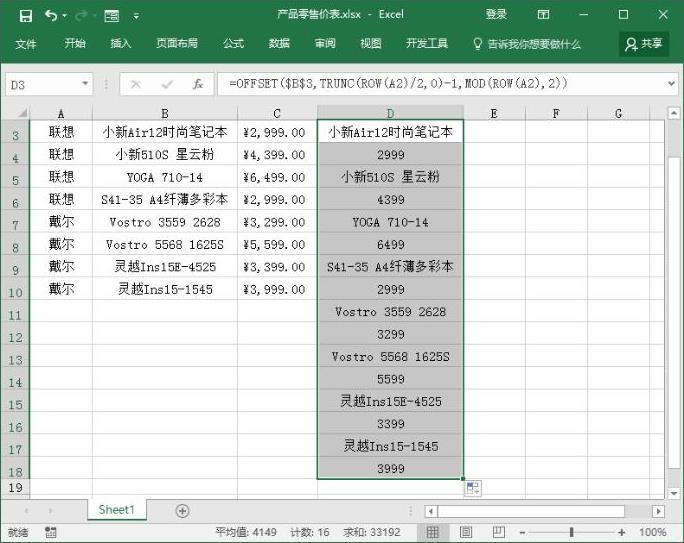Expand the Name Box dropdown arrow
The width and height of the screenshot is (684, 543).
click(85, 84)
